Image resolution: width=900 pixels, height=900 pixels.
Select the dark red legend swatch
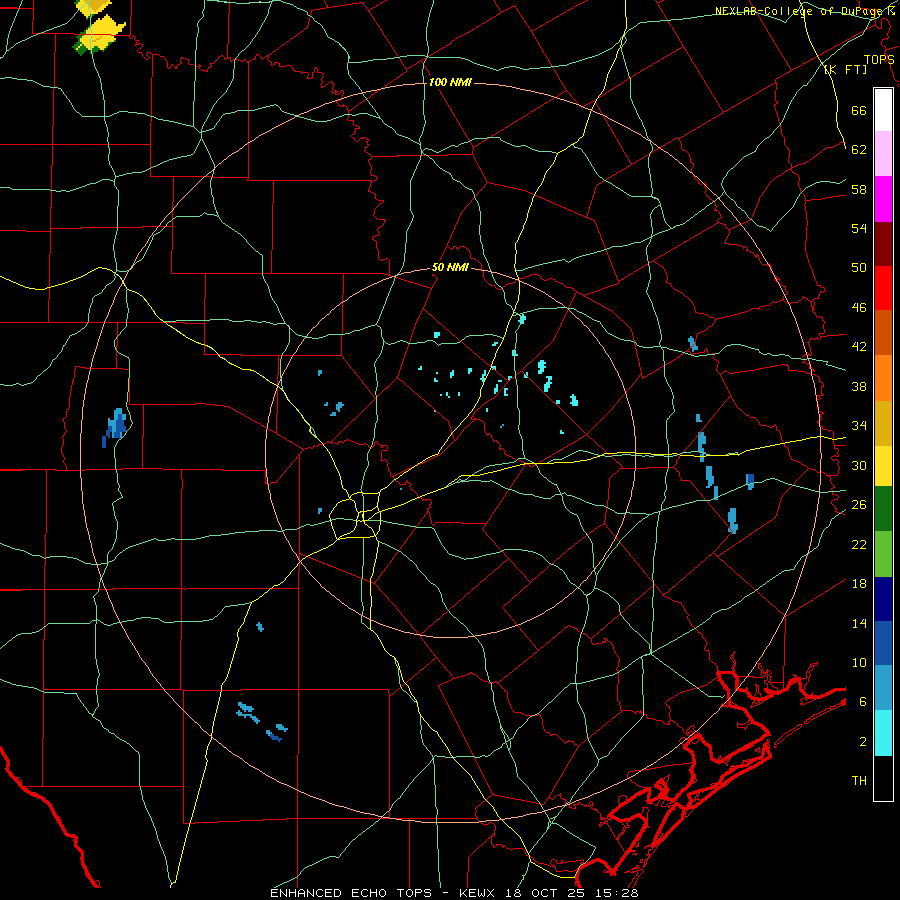[x=883, y=243]
